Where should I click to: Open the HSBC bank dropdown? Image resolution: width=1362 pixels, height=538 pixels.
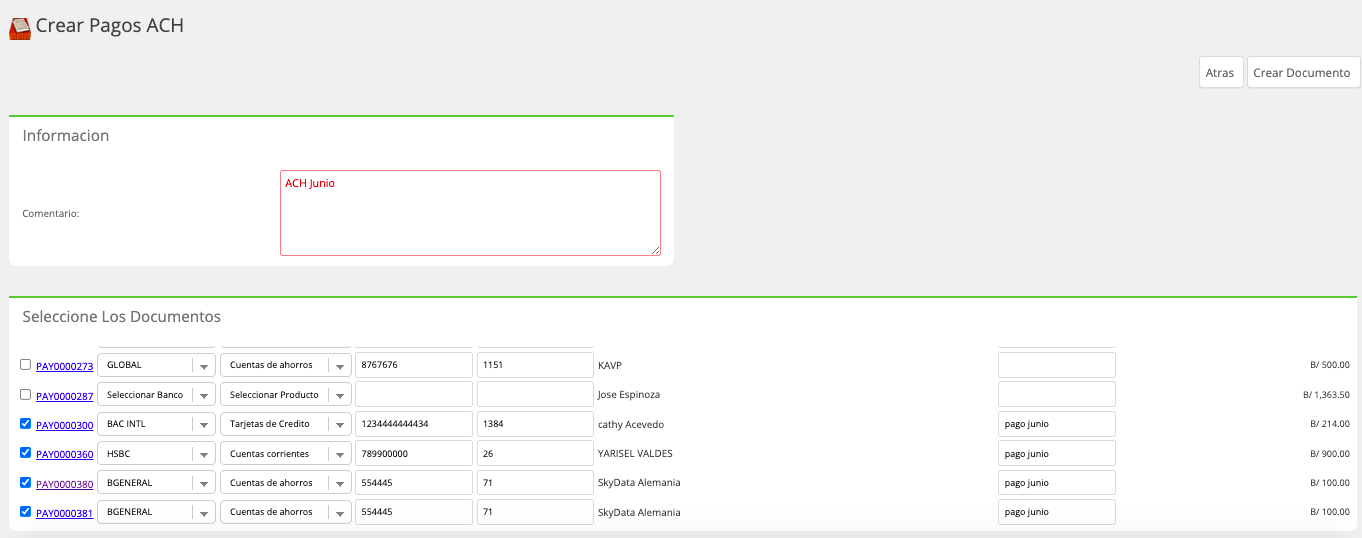tap(156, 453)
